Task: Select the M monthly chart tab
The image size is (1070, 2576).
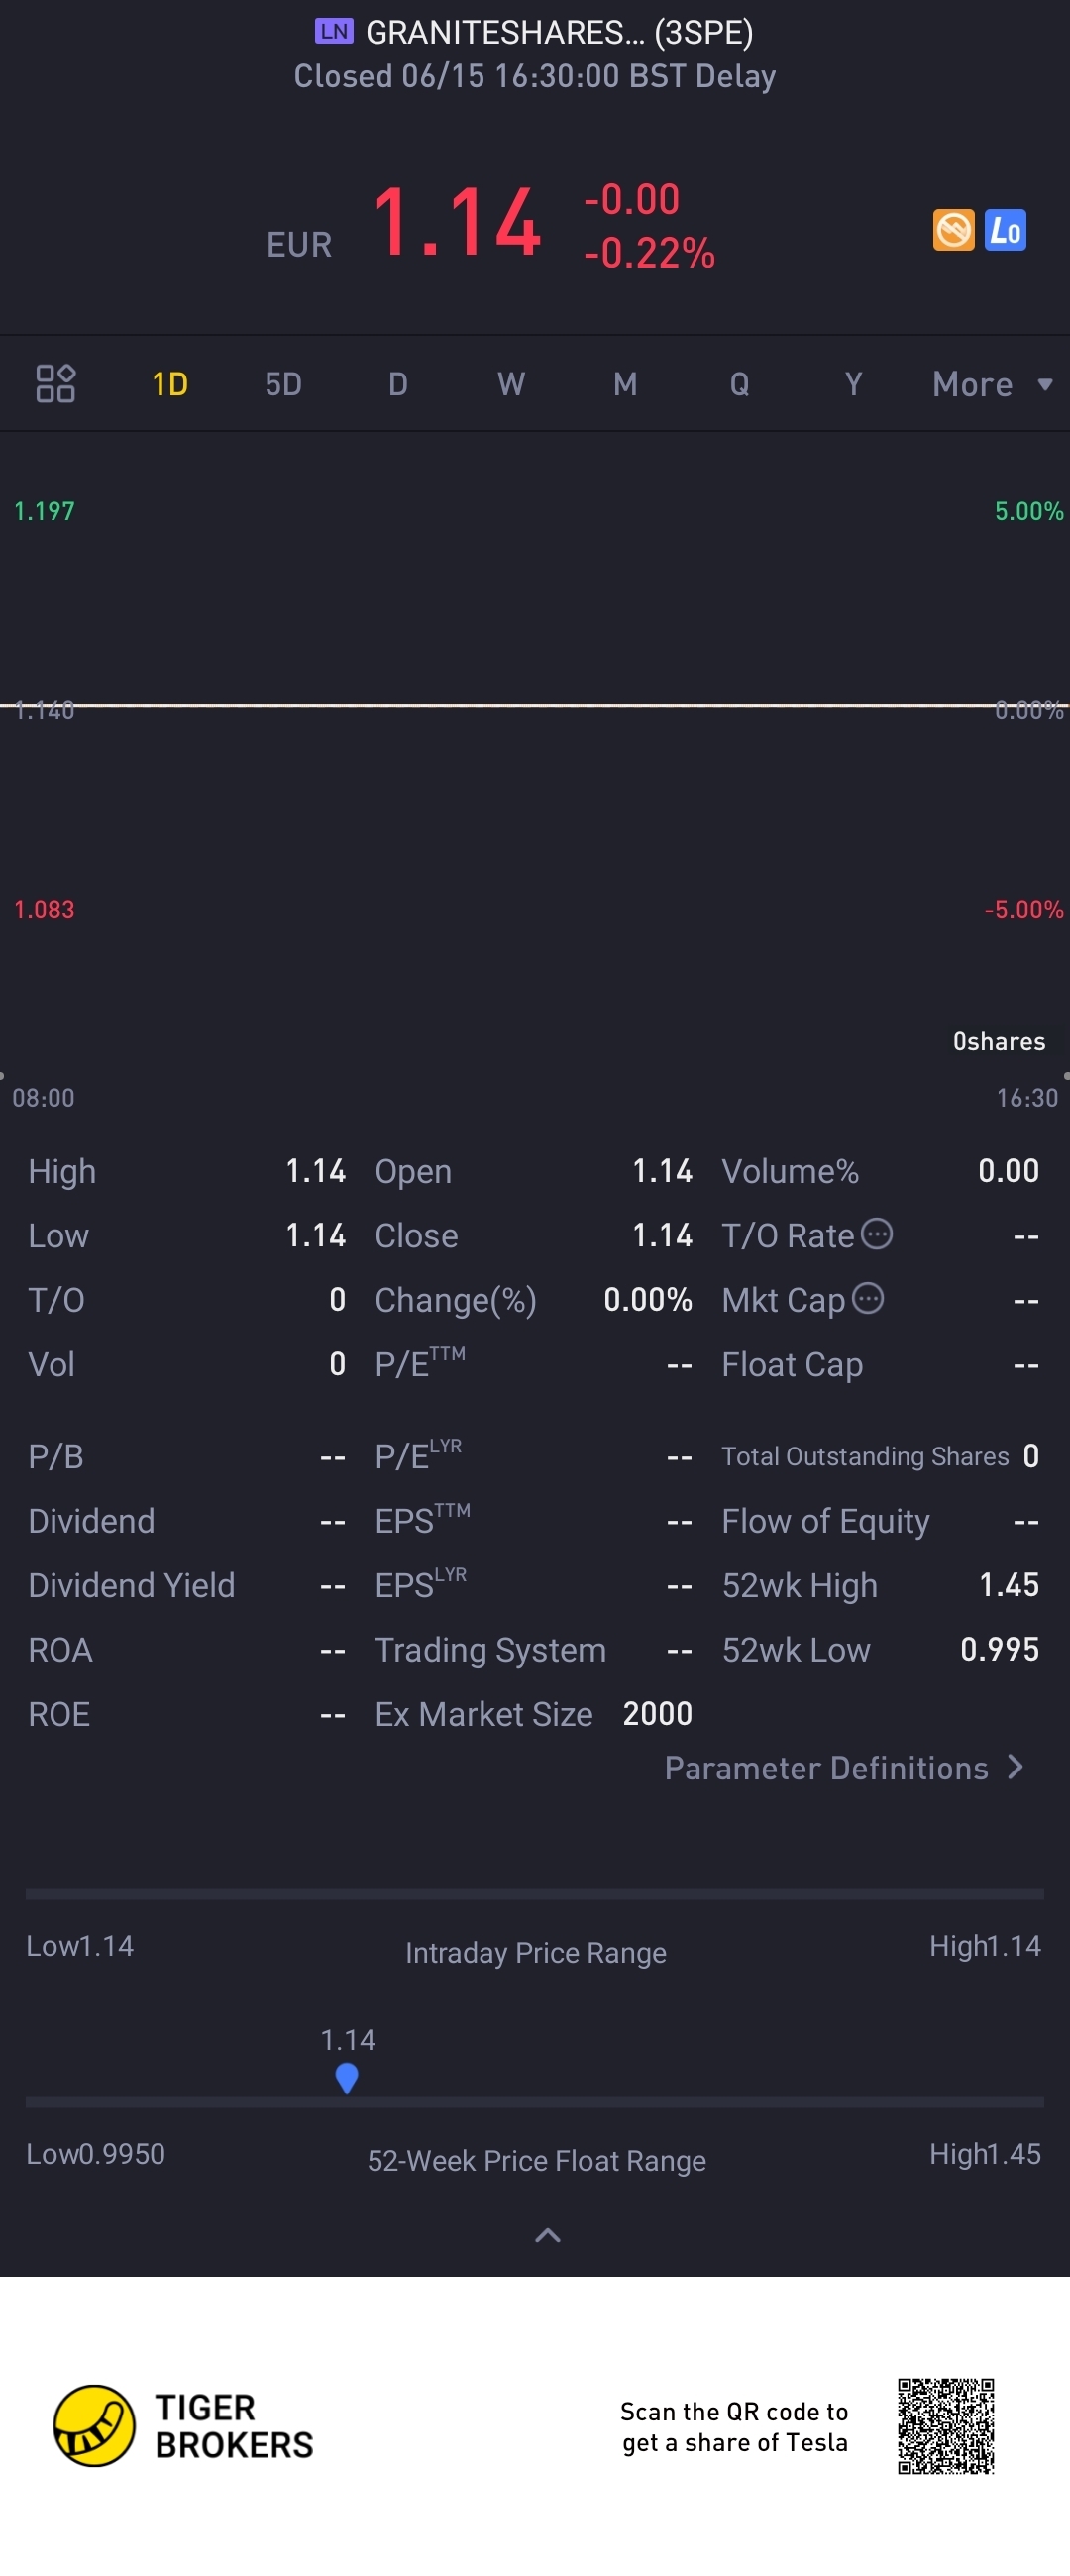Action: pyautogui.click(x=625, y=384)
